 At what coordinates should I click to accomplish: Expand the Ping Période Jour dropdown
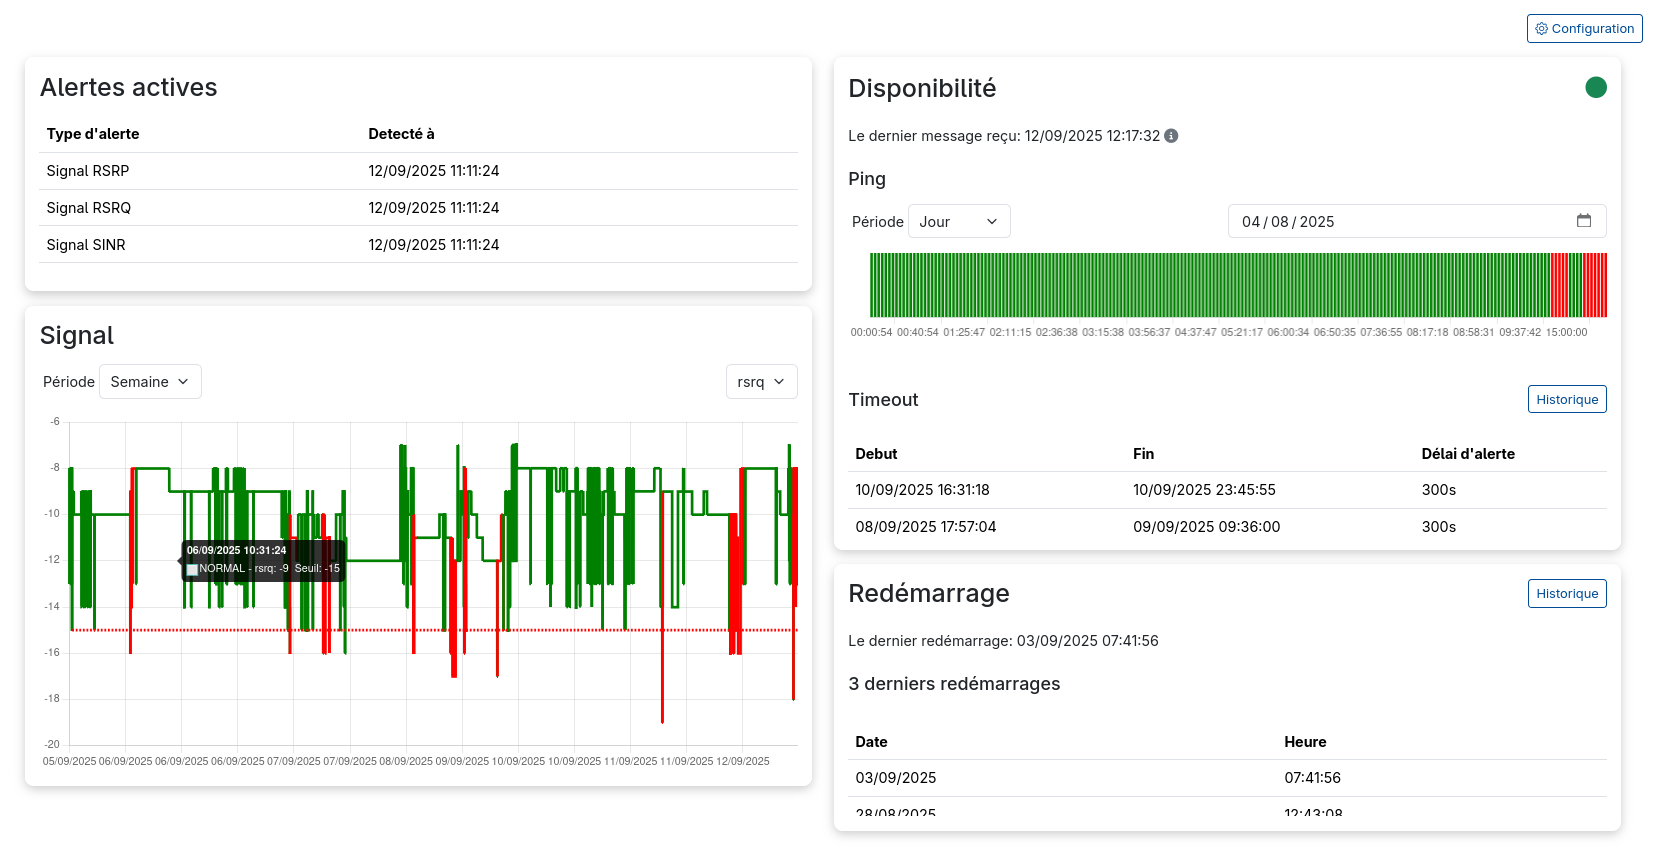958,222
